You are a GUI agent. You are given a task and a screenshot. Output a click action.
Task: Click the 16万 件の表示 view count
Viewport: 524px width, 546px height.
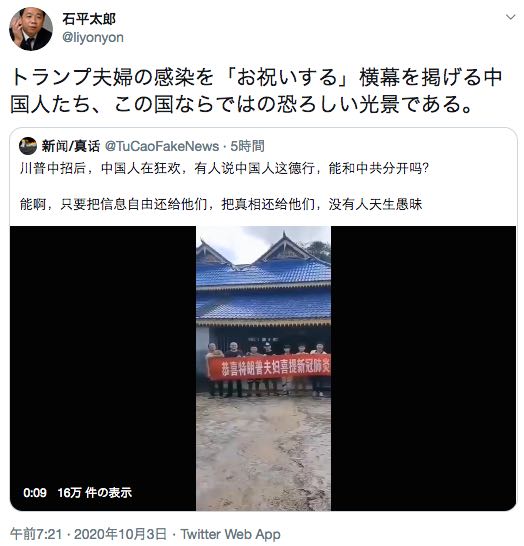(95, 493)
